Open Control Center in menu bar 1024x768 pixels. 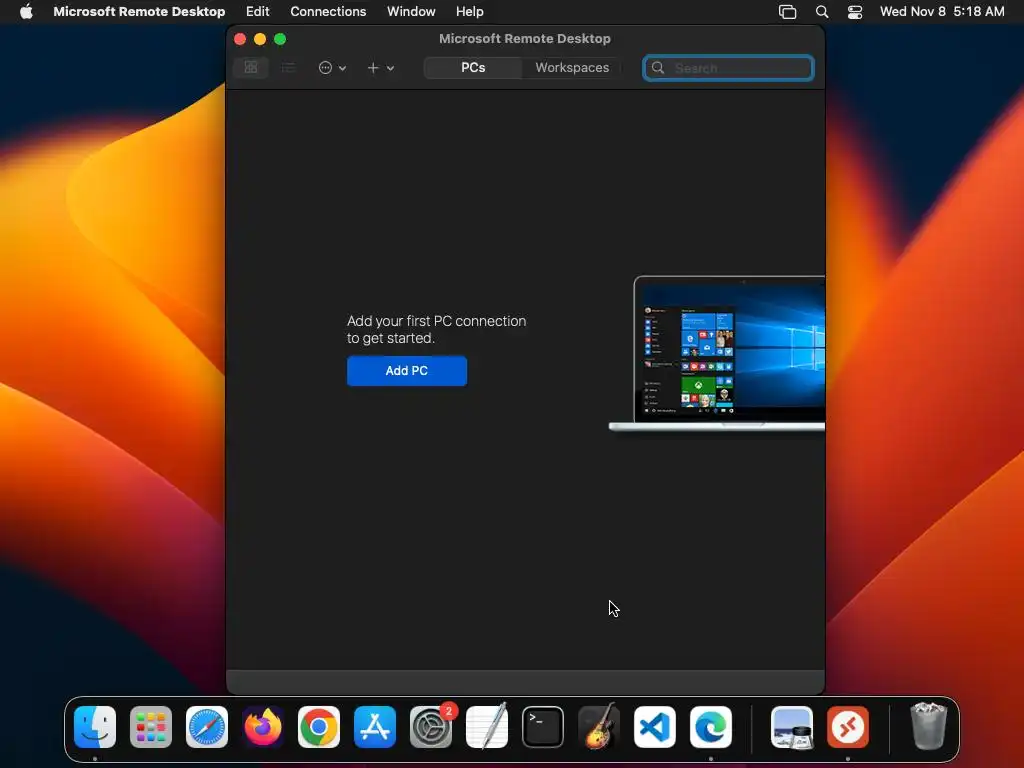tap(855, 12)
